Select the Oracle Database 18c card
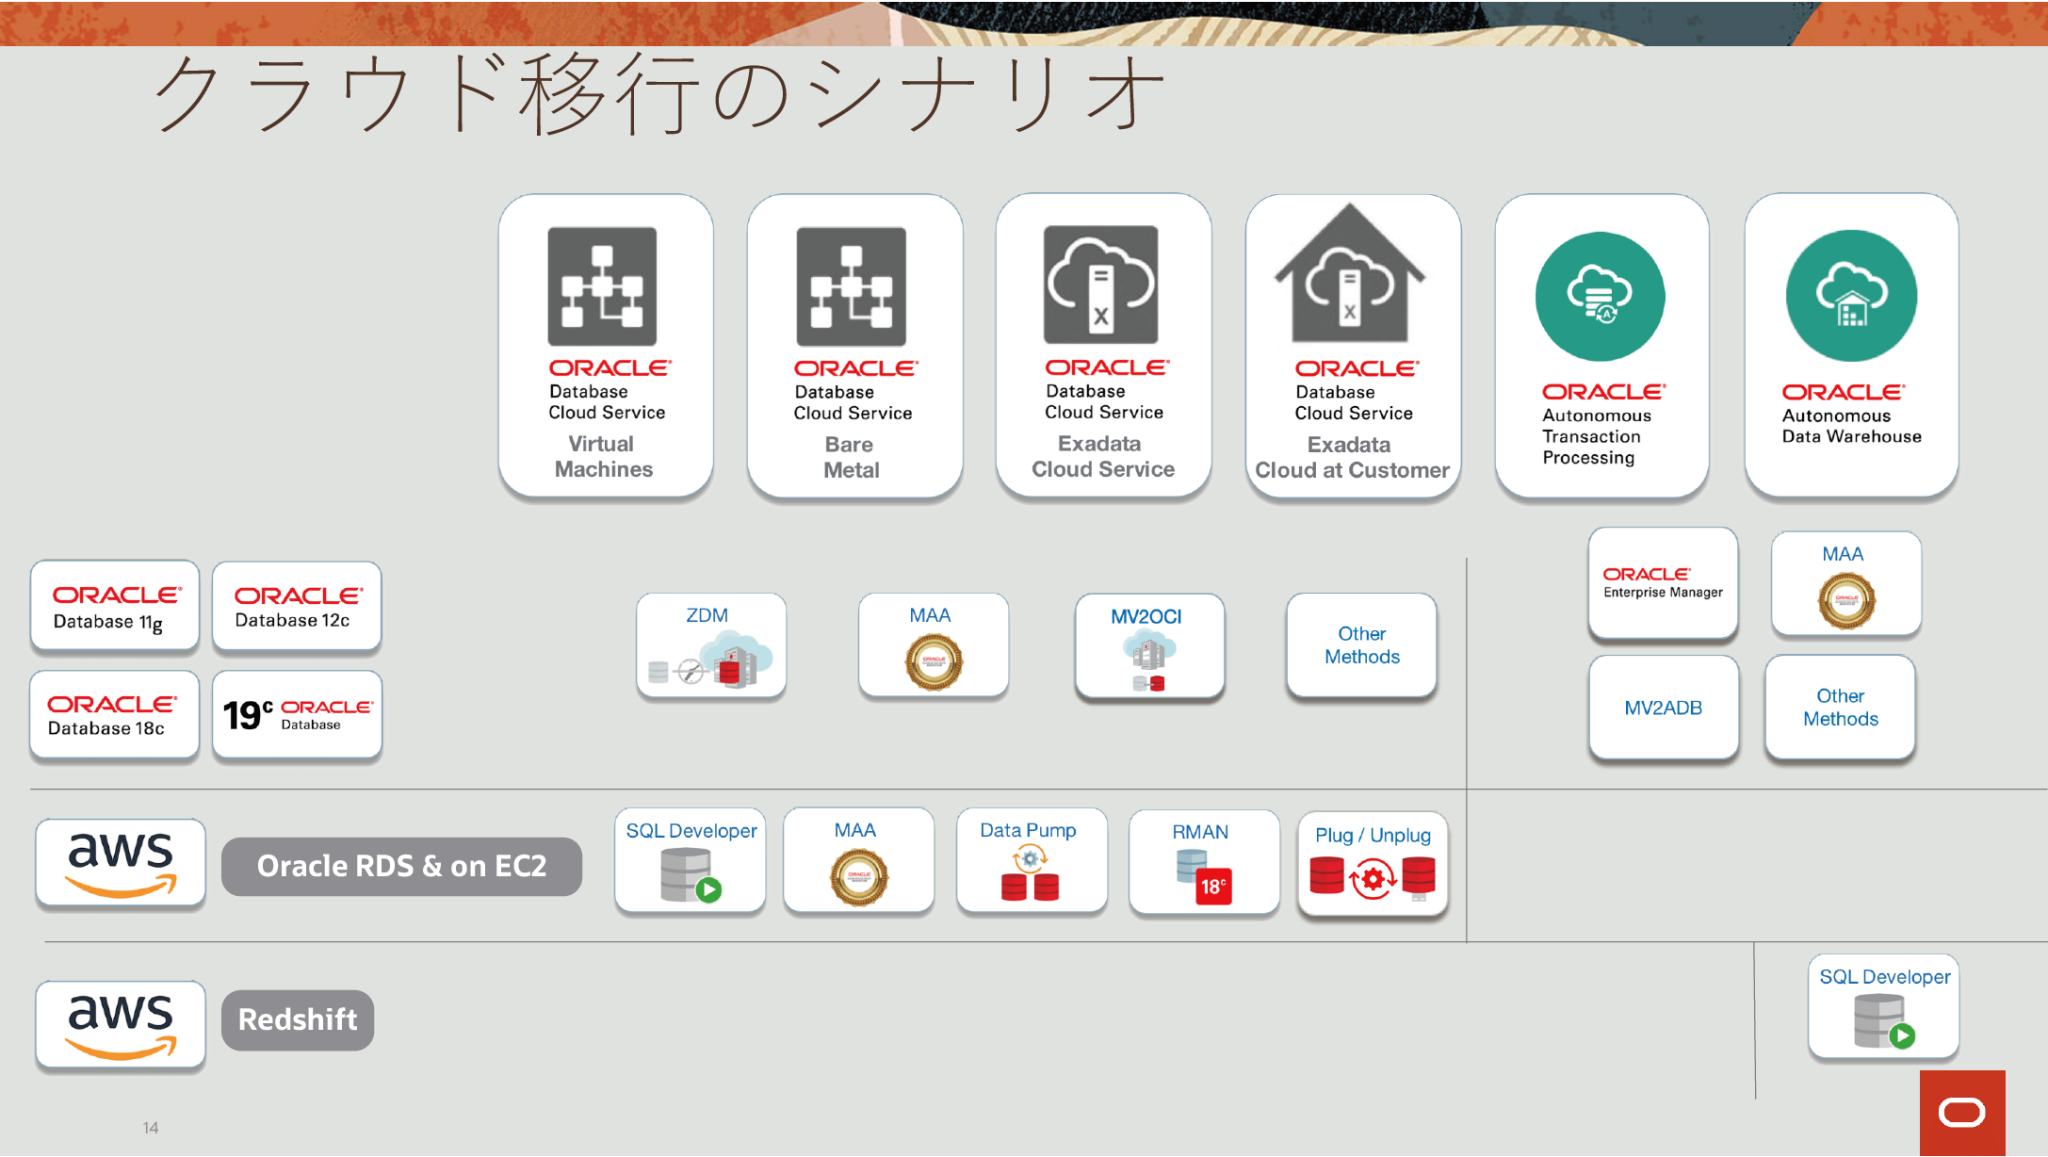The image size is (2048, 1157). pos(115,715)
